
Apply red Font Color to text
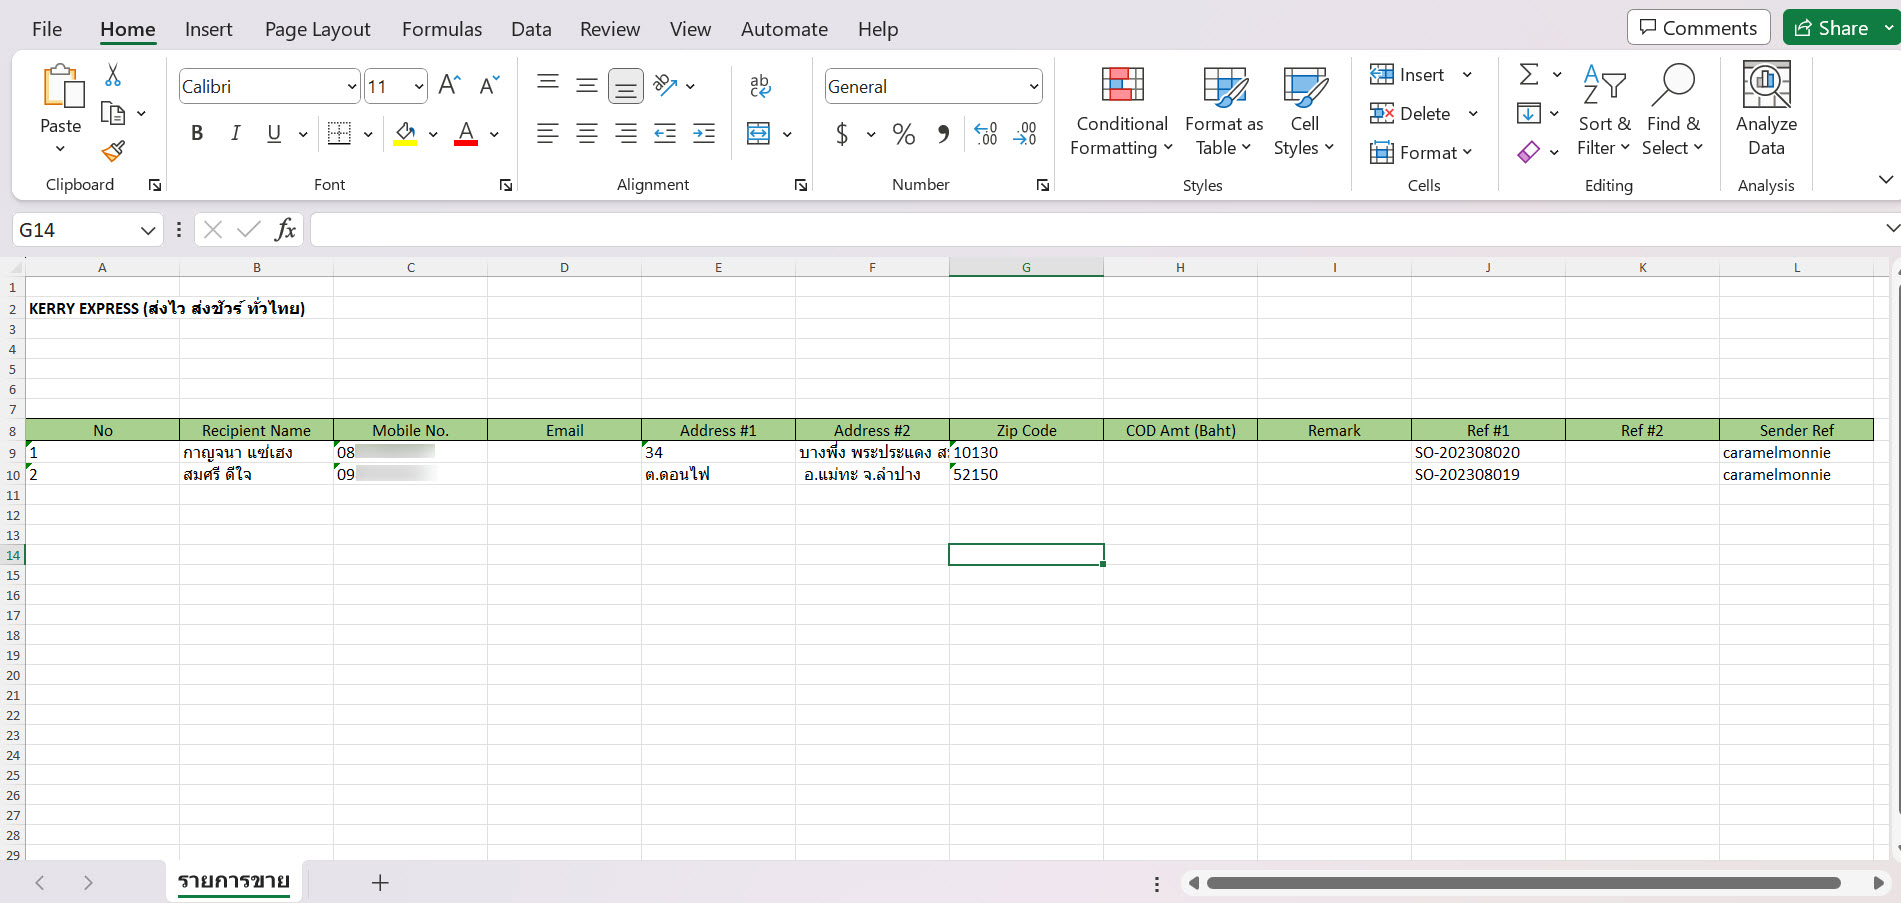466,133
